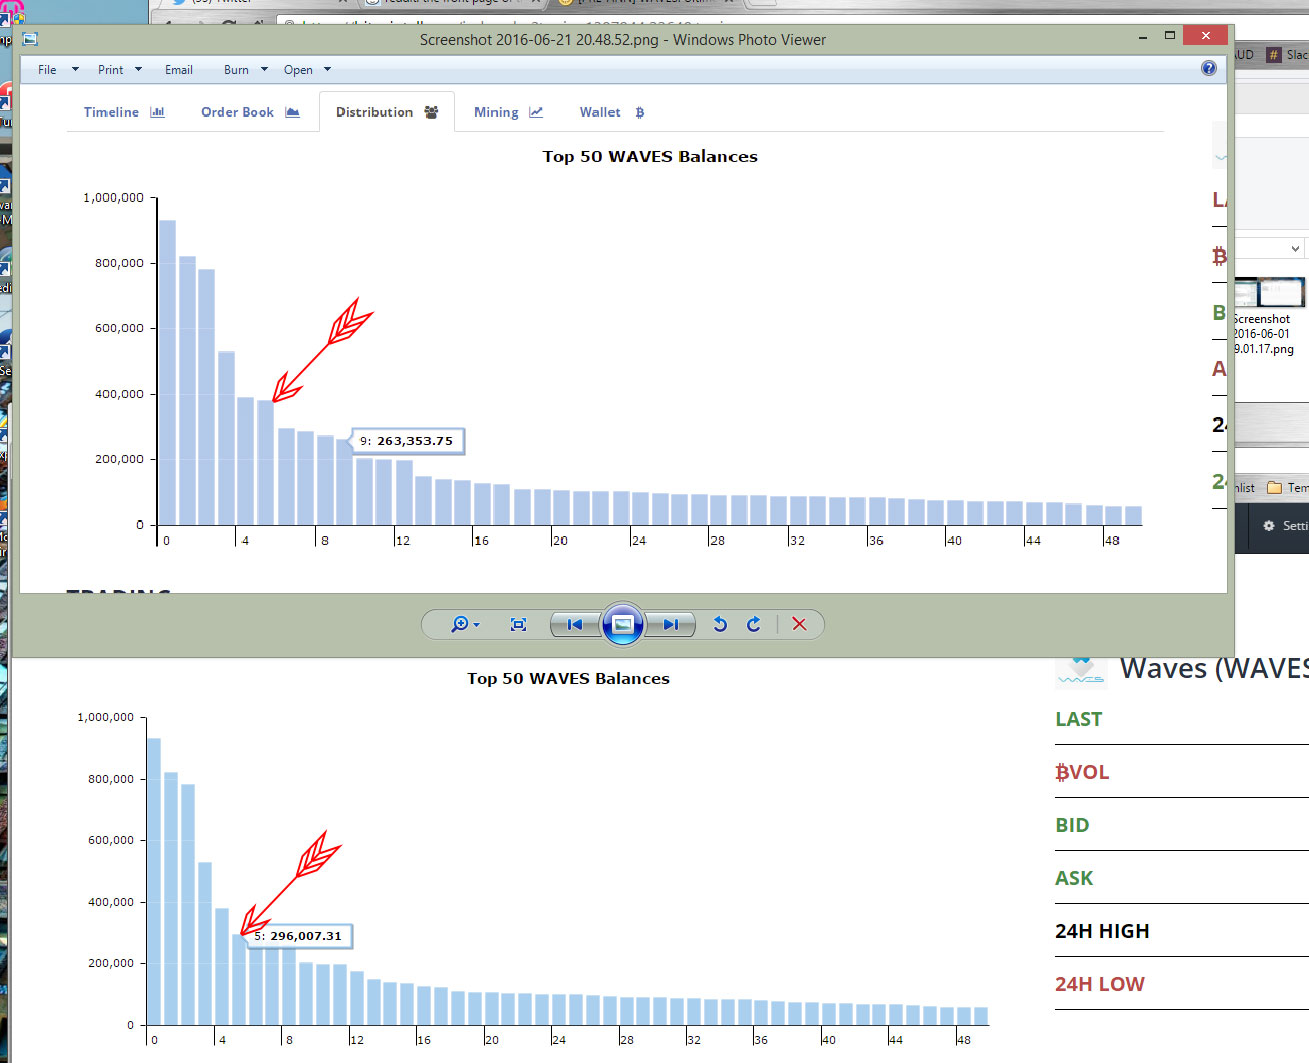Start the slide show

[622, 624]
